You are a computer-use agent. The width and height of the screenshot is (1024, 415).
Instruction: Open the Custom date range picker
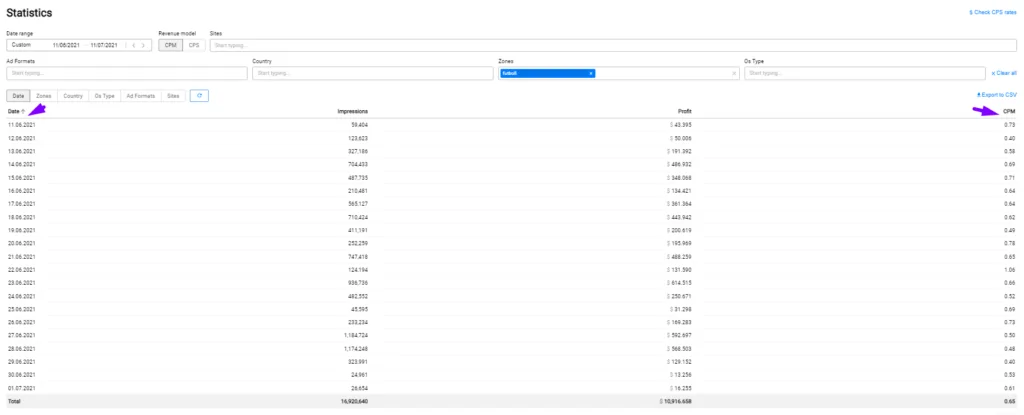point(28,45)
